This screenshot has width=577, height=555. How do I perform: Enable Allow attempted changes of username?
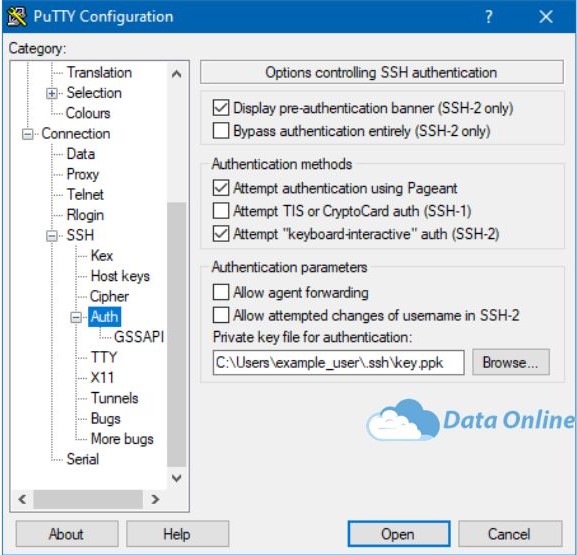point(221,315)
